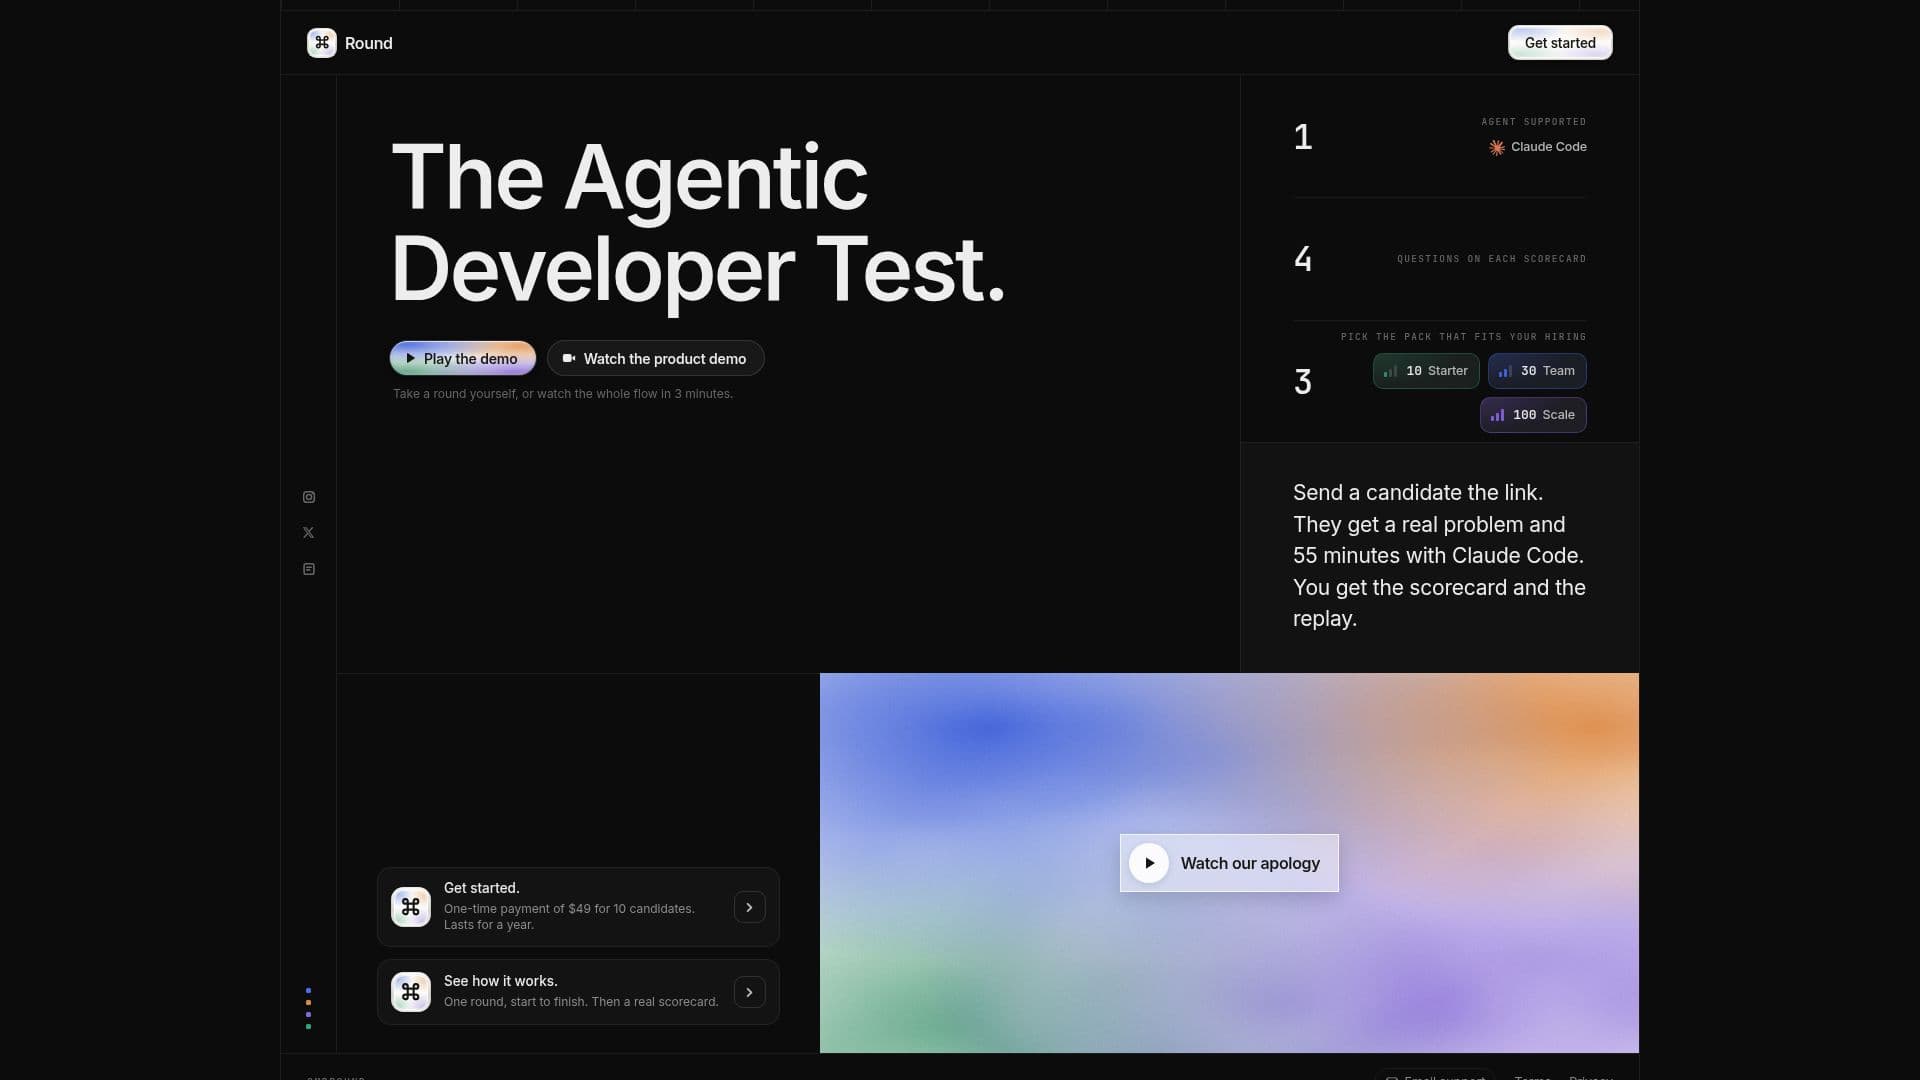Click 'Pick the pack that fits your hiring' label

tap(1463, 337)
